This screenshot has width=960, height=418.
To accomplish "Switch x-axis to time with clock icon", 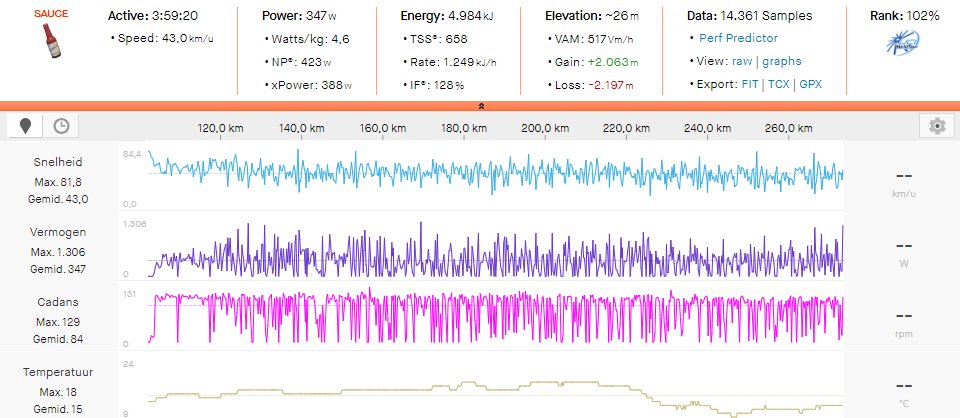I will [x=61, y=126].
